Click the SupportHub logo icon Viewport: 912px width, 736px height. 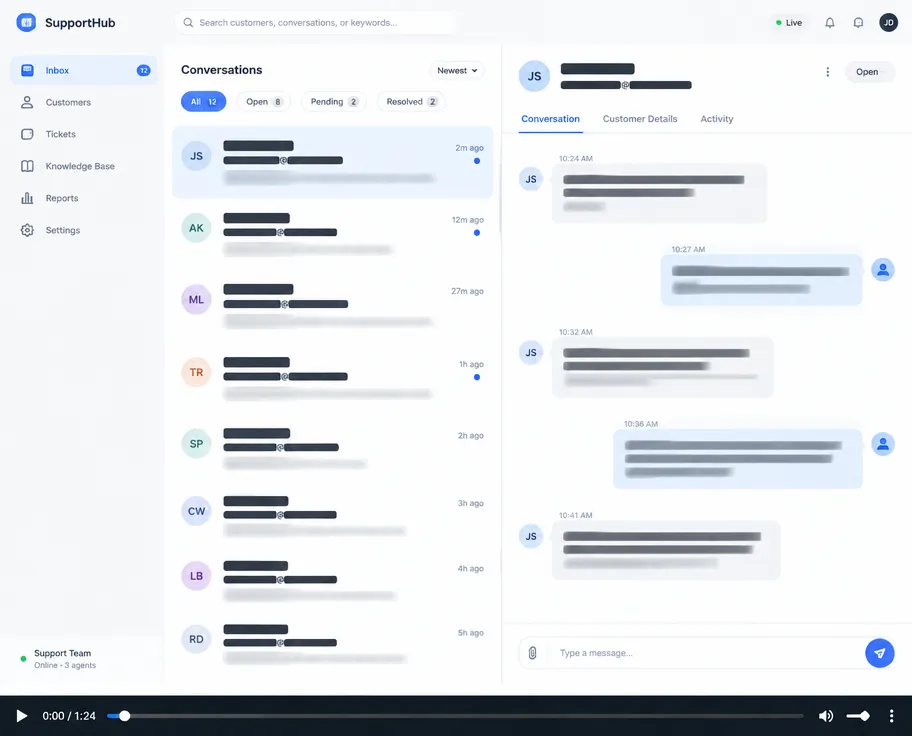point(26,23)
